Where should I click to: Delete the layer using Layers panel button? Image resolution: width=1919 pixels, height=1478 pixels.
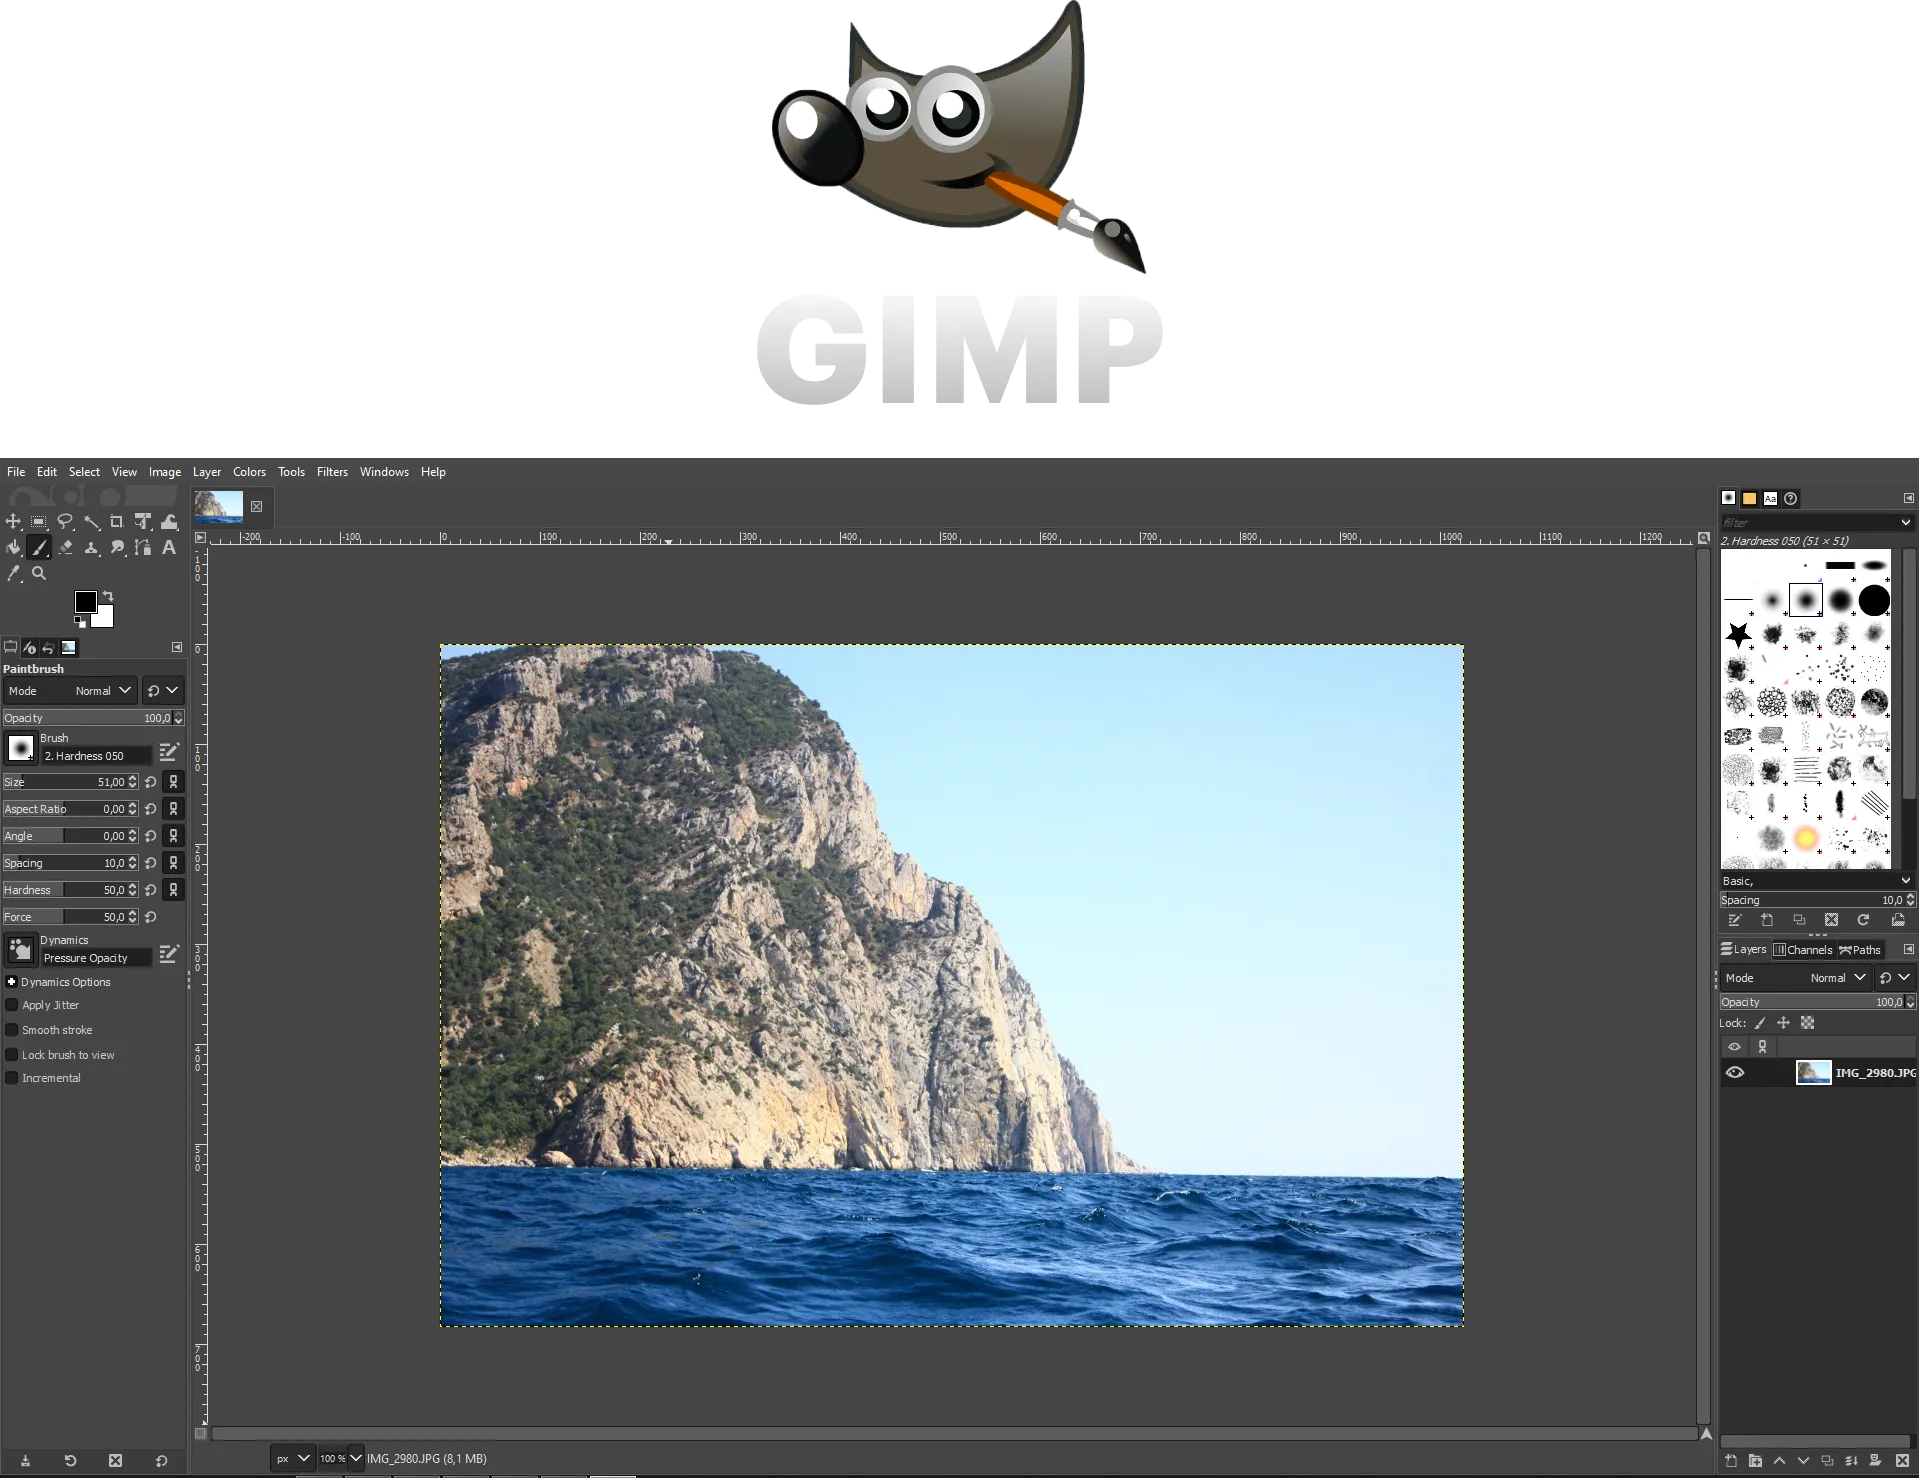[x=1902, y=1460]
